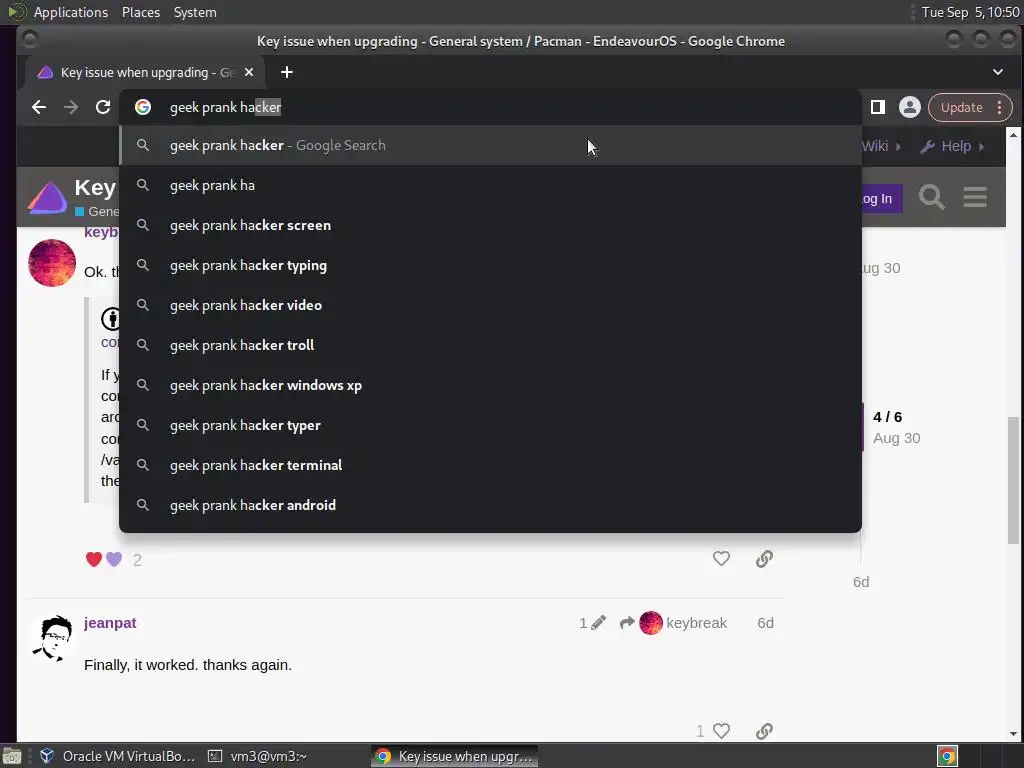The image size is (1024, 768).
Task: Choose suggestion 'geek prank hacker typer'
Action: [490, 425]
